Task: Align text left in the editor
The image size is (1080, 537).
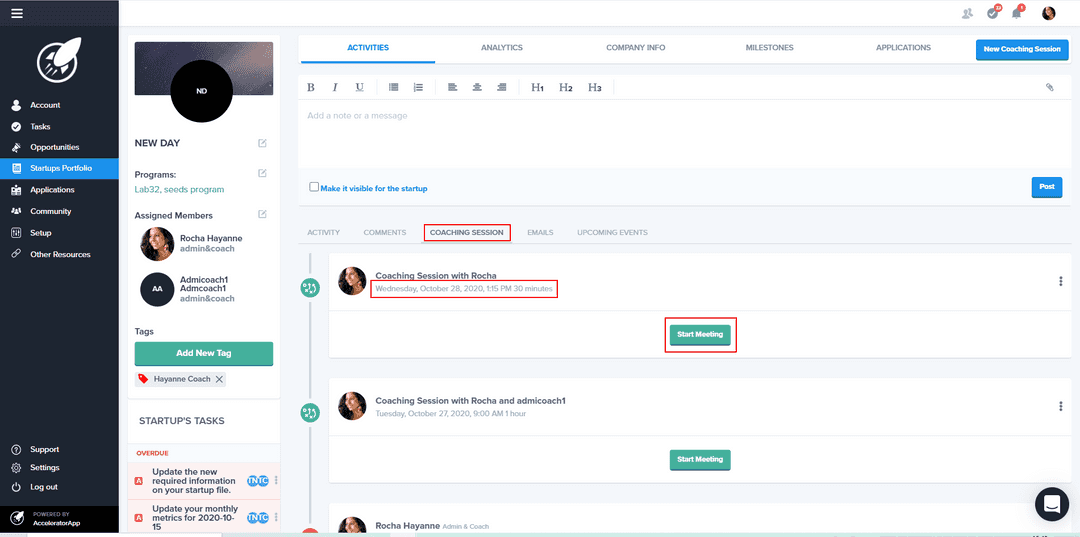Action: point(453,87)
